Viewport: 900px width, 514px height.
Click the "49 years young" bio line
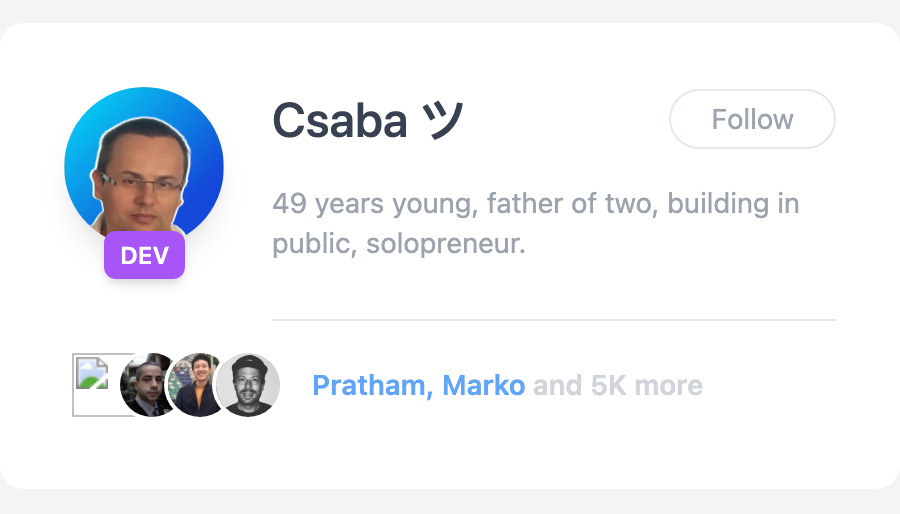tap(363, 204)
